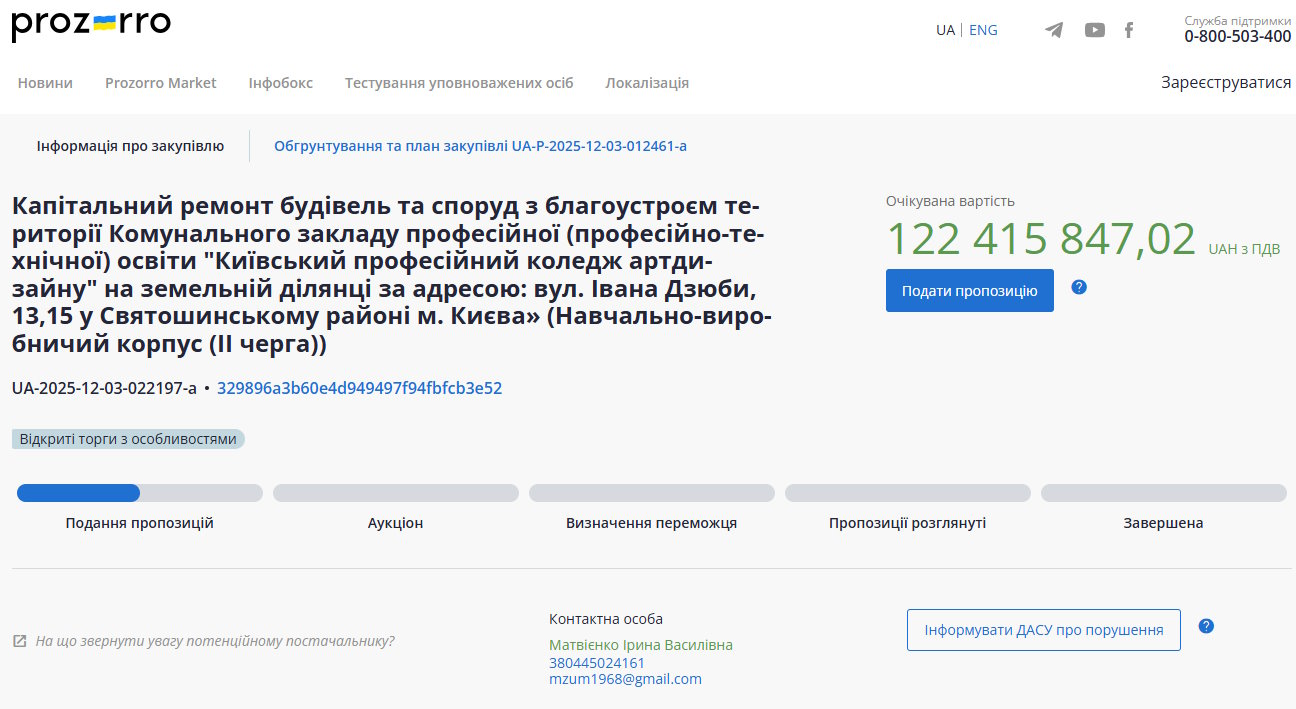Click external link icon near supplier hint
The height and width of the screenshot is (709, 1296).
coord(20,641)
